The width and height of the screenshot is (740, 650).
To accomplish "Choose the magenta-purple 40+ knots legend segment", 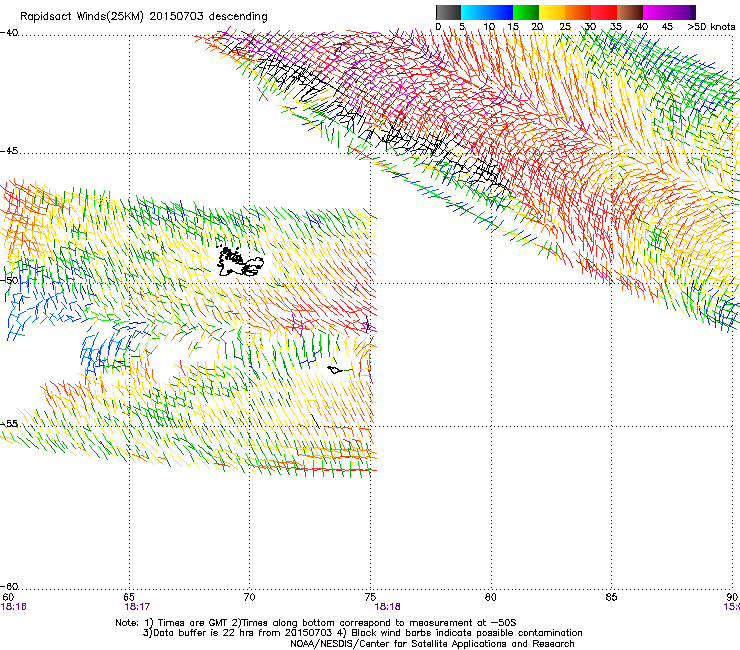I will point(669,12).
